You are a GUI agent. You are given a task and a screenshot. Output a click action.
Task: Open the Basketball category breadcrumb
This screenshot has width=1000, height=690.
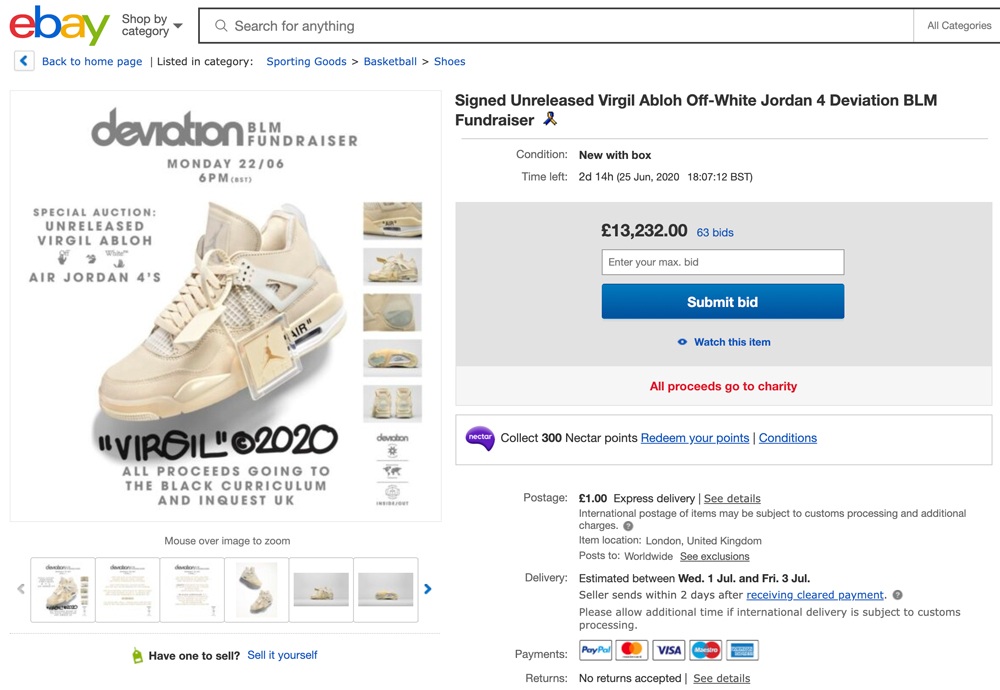click(390, 61)
